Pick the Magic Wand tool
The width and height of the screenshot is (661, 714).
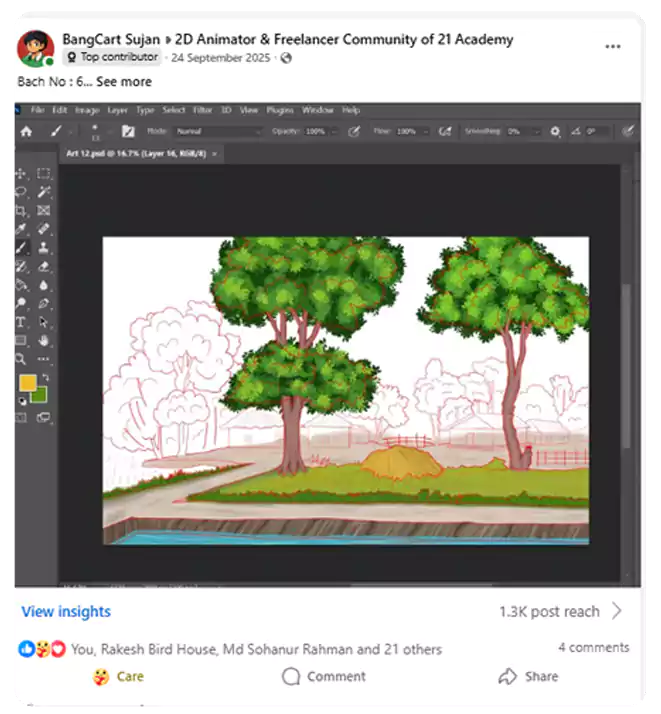pos(44,192)
